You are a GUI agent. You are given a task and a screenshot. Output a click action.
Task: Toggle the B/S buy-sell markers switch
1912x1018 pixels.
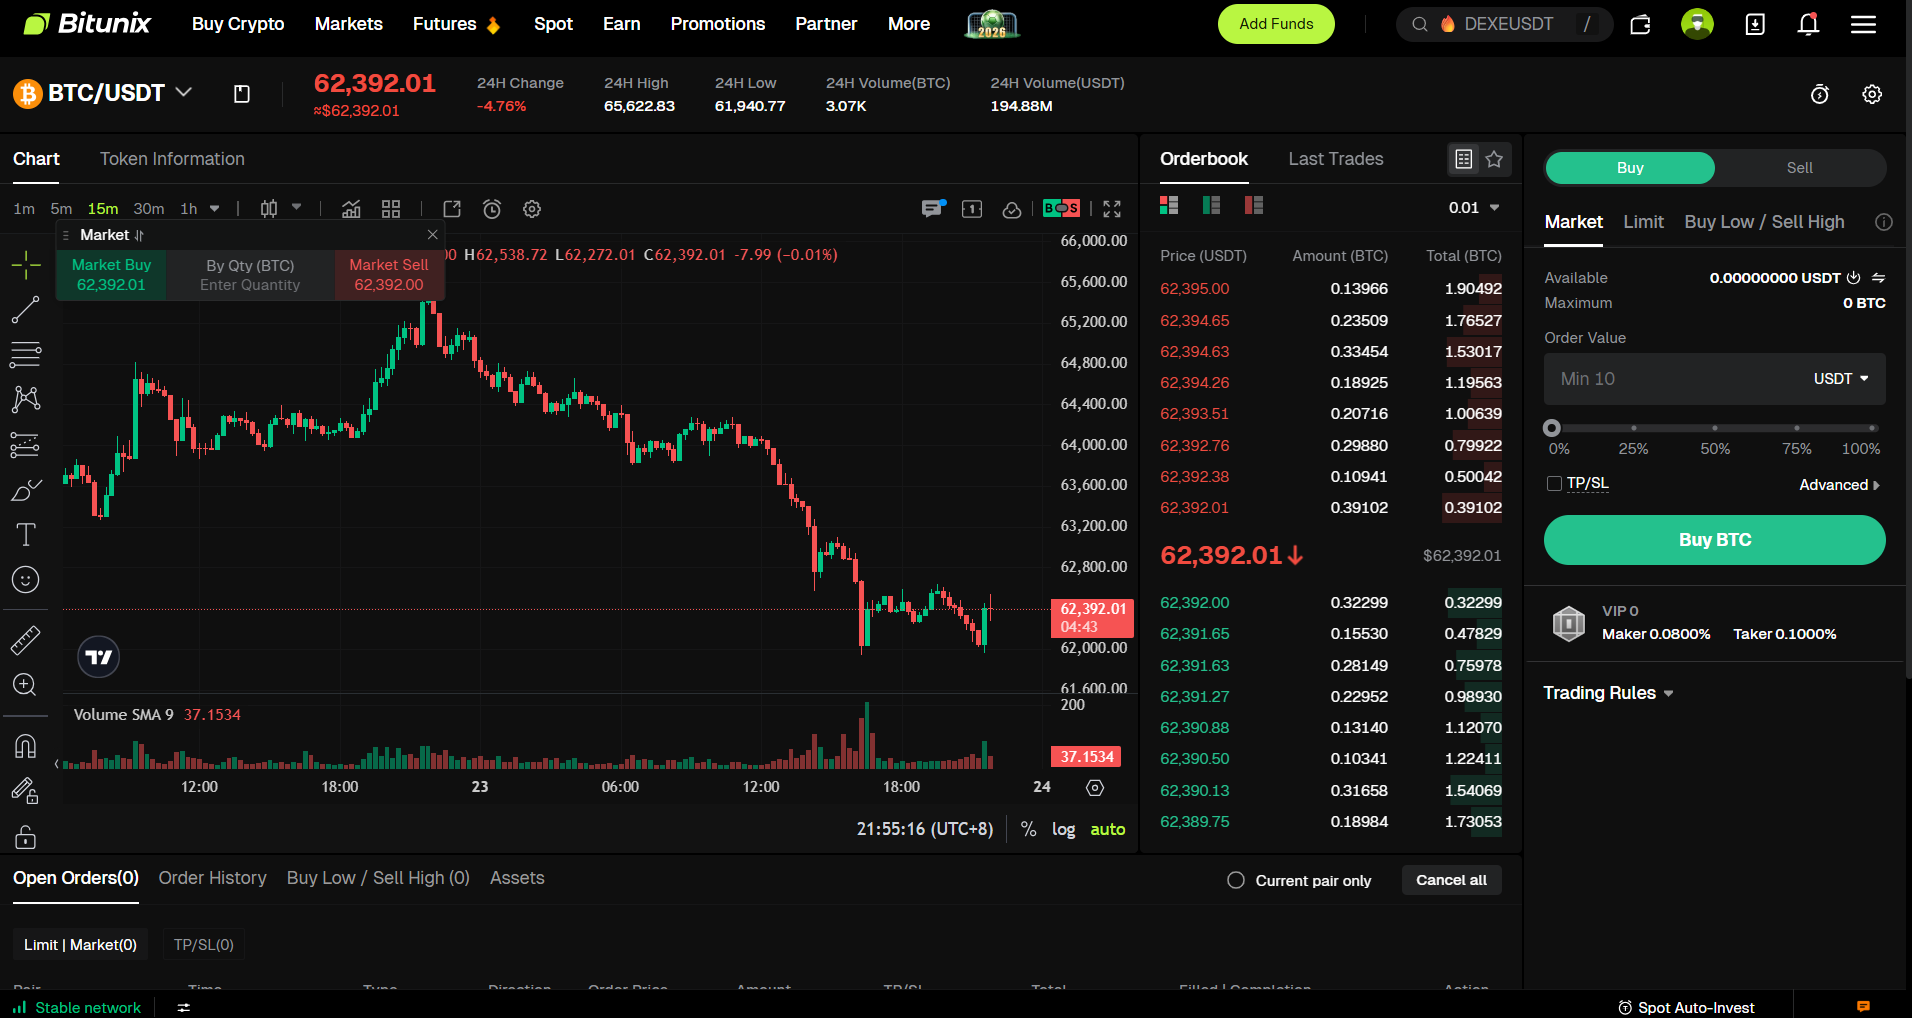(x=1061, y=208)
